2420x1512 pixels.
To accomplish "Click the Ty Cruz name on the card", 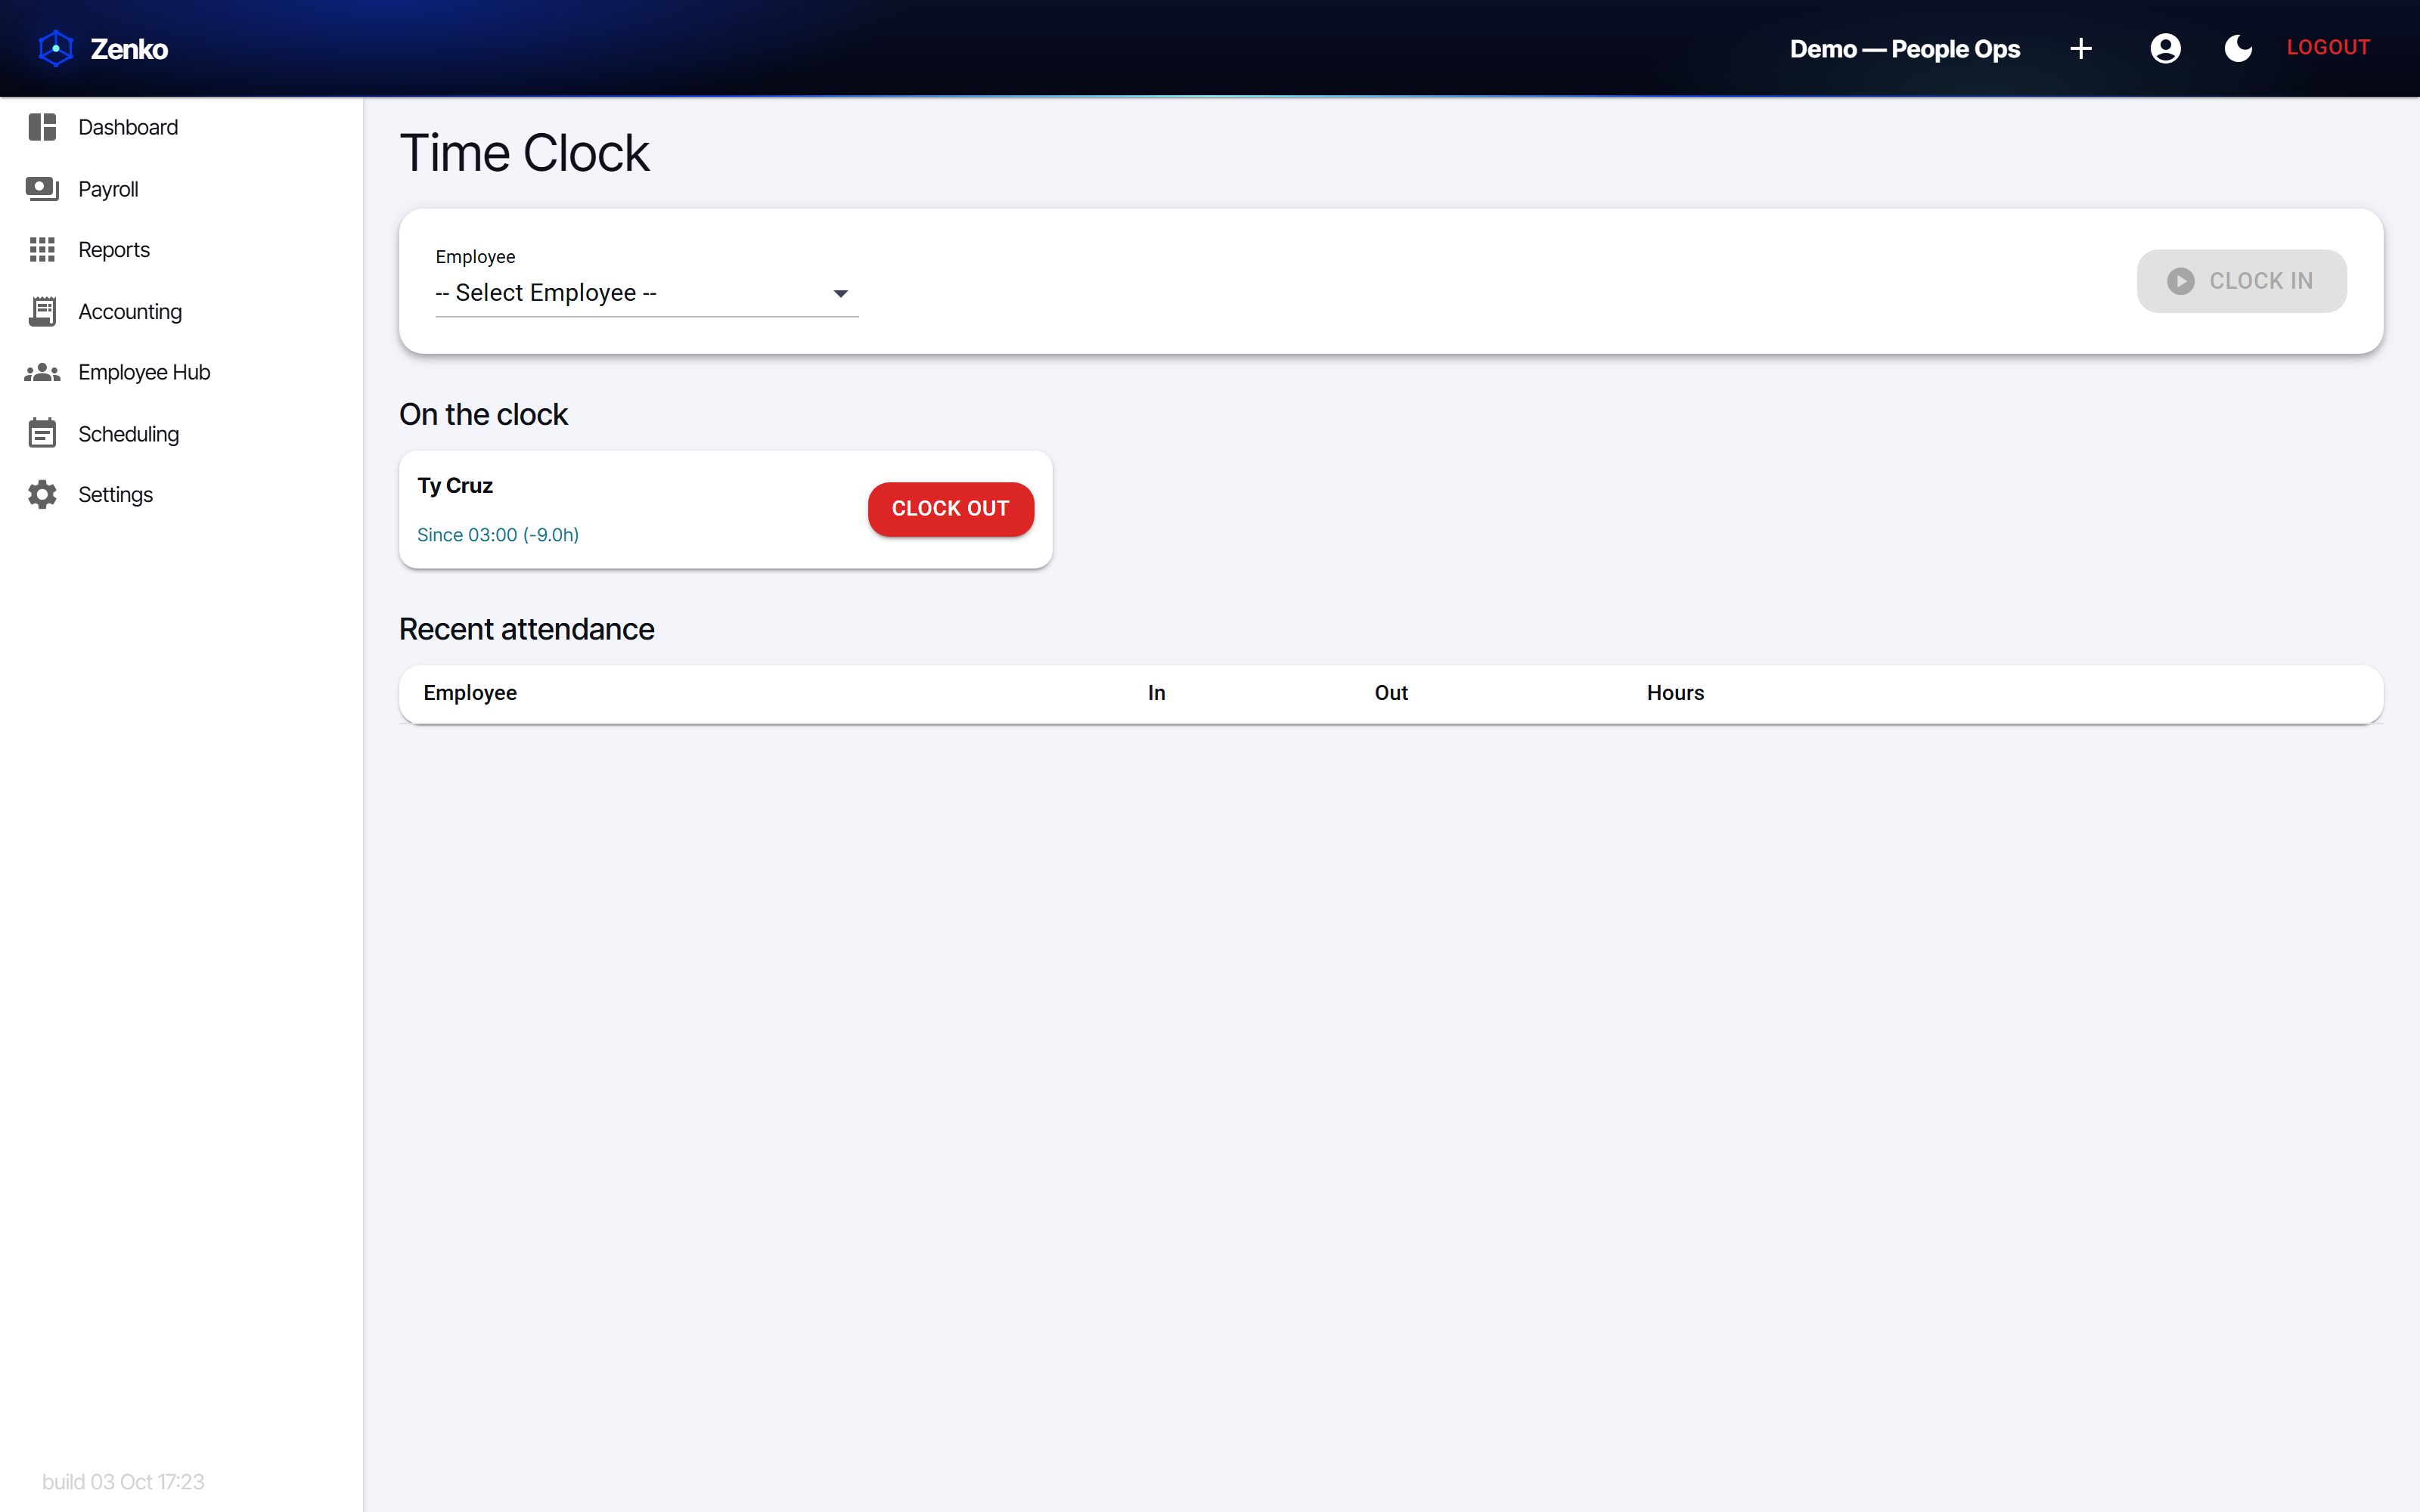I will (x=455, y=486).
